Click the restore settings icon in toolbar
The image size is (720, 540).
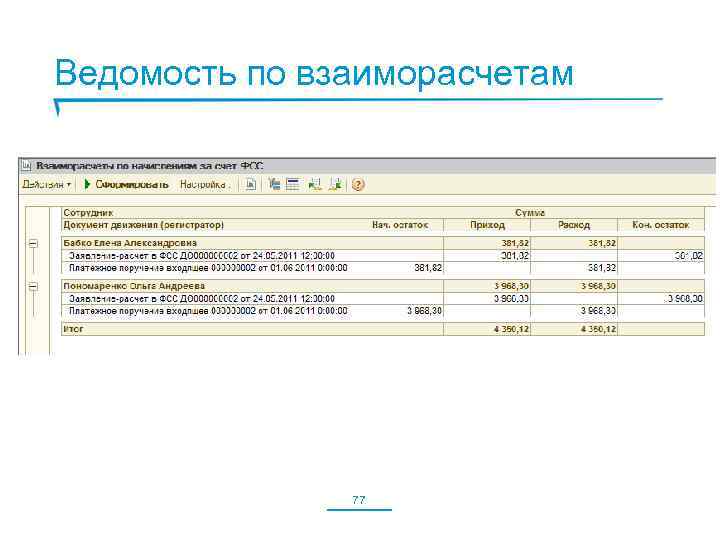click(315, 185)
